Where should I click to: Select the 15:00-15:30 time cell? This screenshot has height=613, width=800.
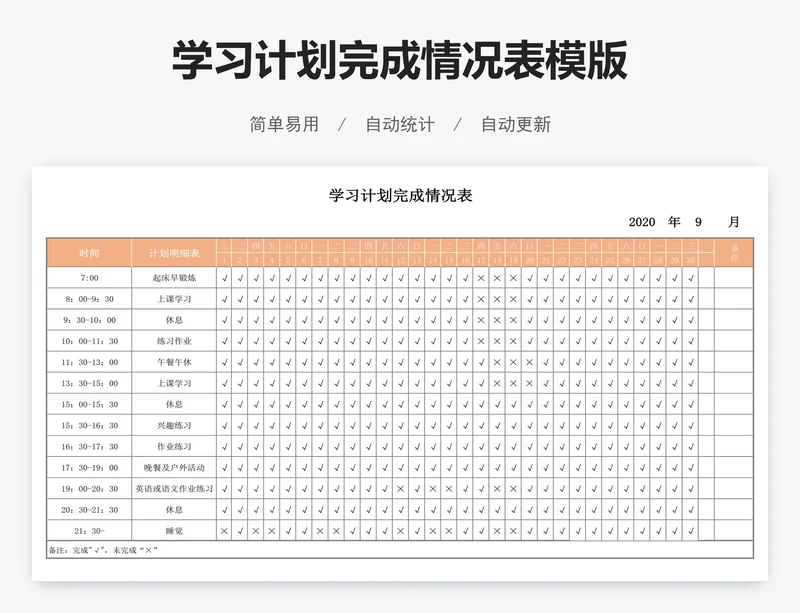[89, 404]
